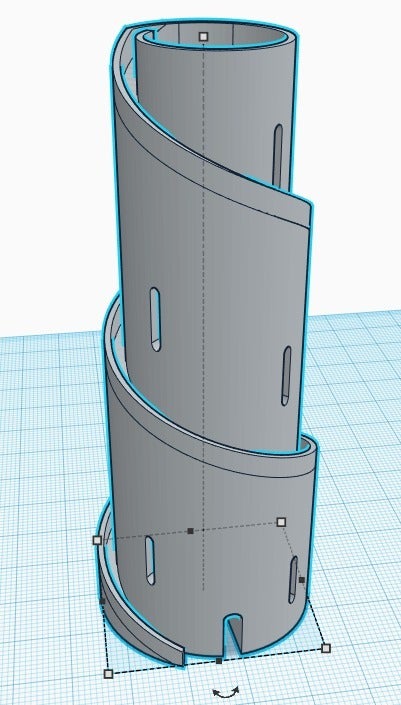
Task: Click the black midpoint handle on front edge
Action: (218, 661)
